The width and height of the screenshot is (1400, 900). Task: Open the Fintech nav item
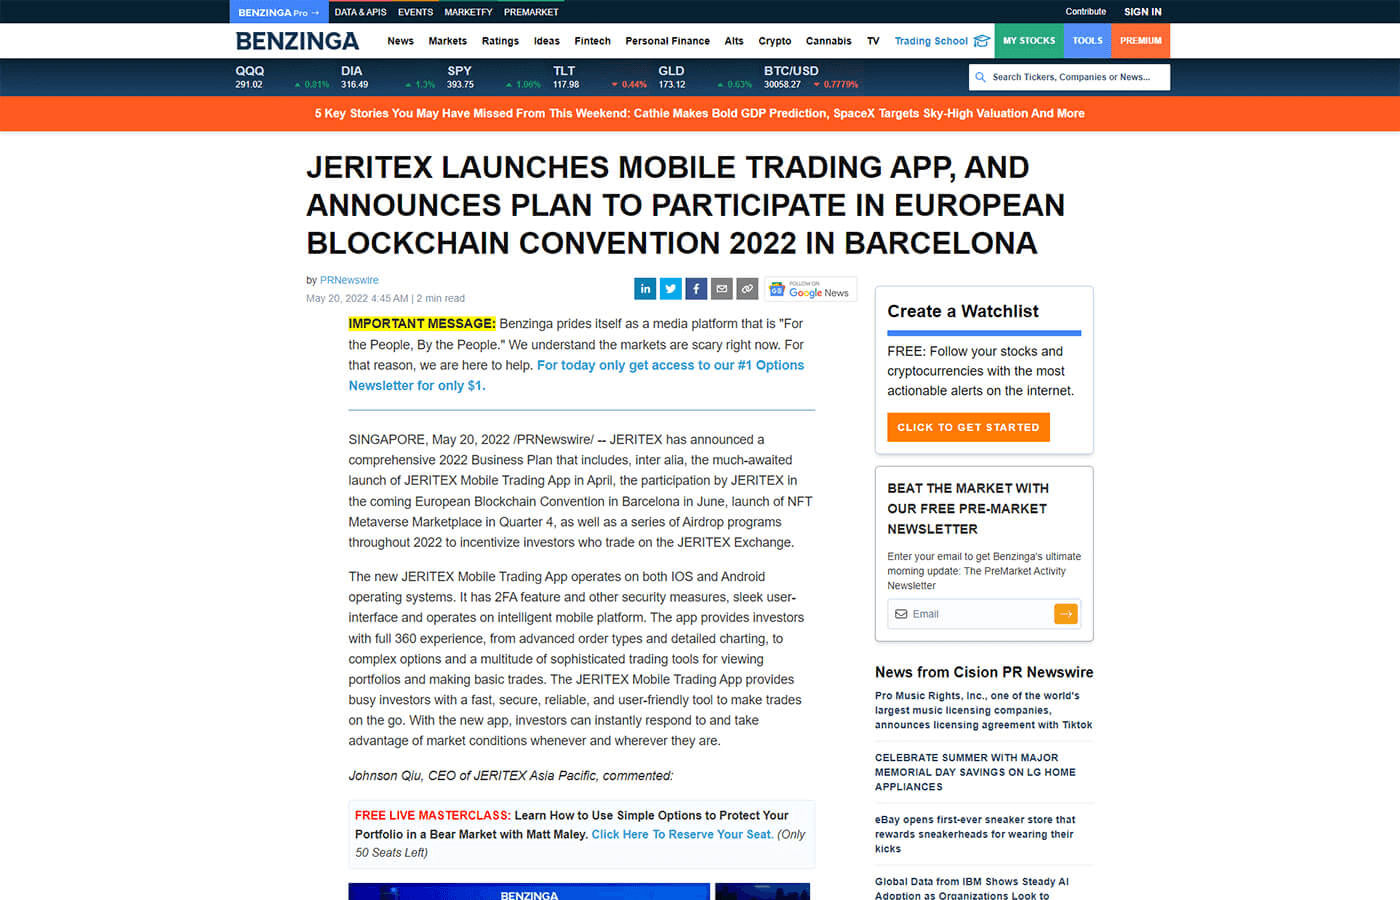tap(592, 41)
